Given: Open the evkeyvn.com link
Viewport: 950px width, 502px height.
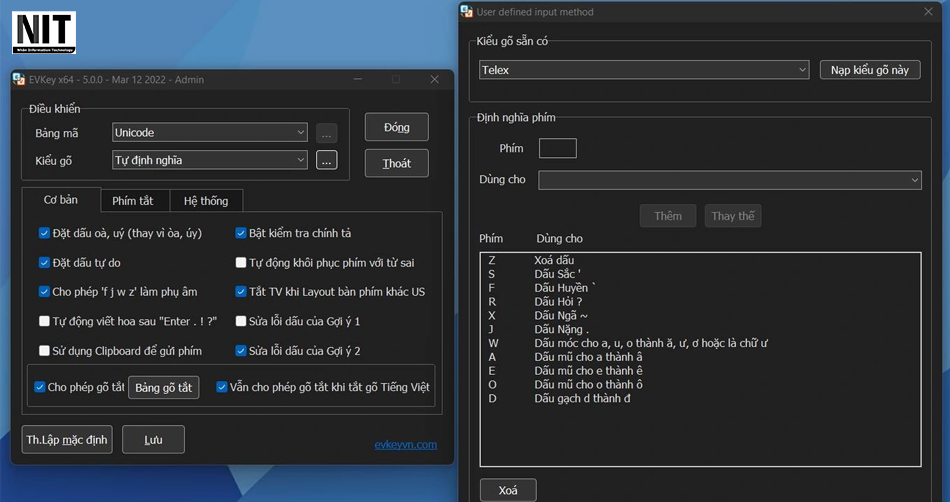Looking at the screenshot, I should coord(405,444).
